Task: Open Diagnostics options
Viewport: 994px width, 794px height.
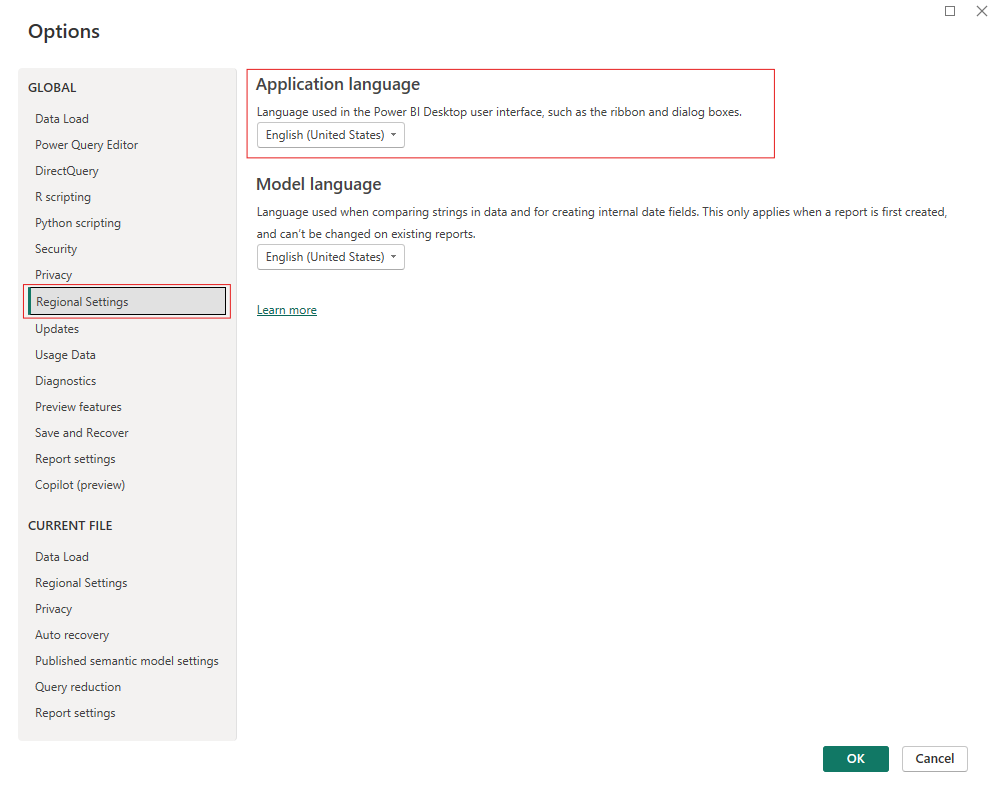Action: [x=65, y=381]
